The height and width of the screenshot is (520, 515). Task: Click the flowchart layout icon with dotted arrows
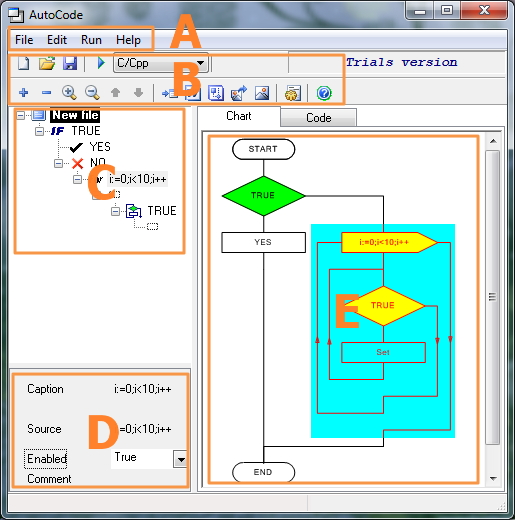(216, 93)
